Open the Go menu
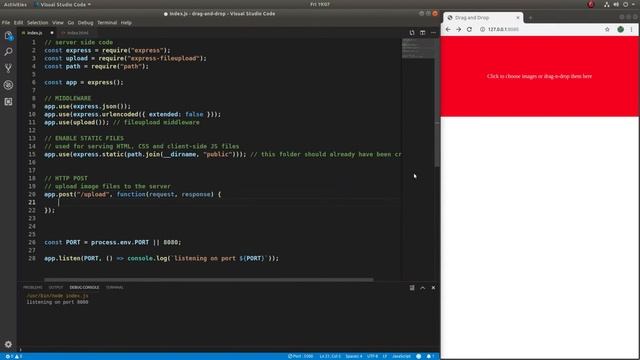Screen dimensions: 640x360 coord(71,23)
